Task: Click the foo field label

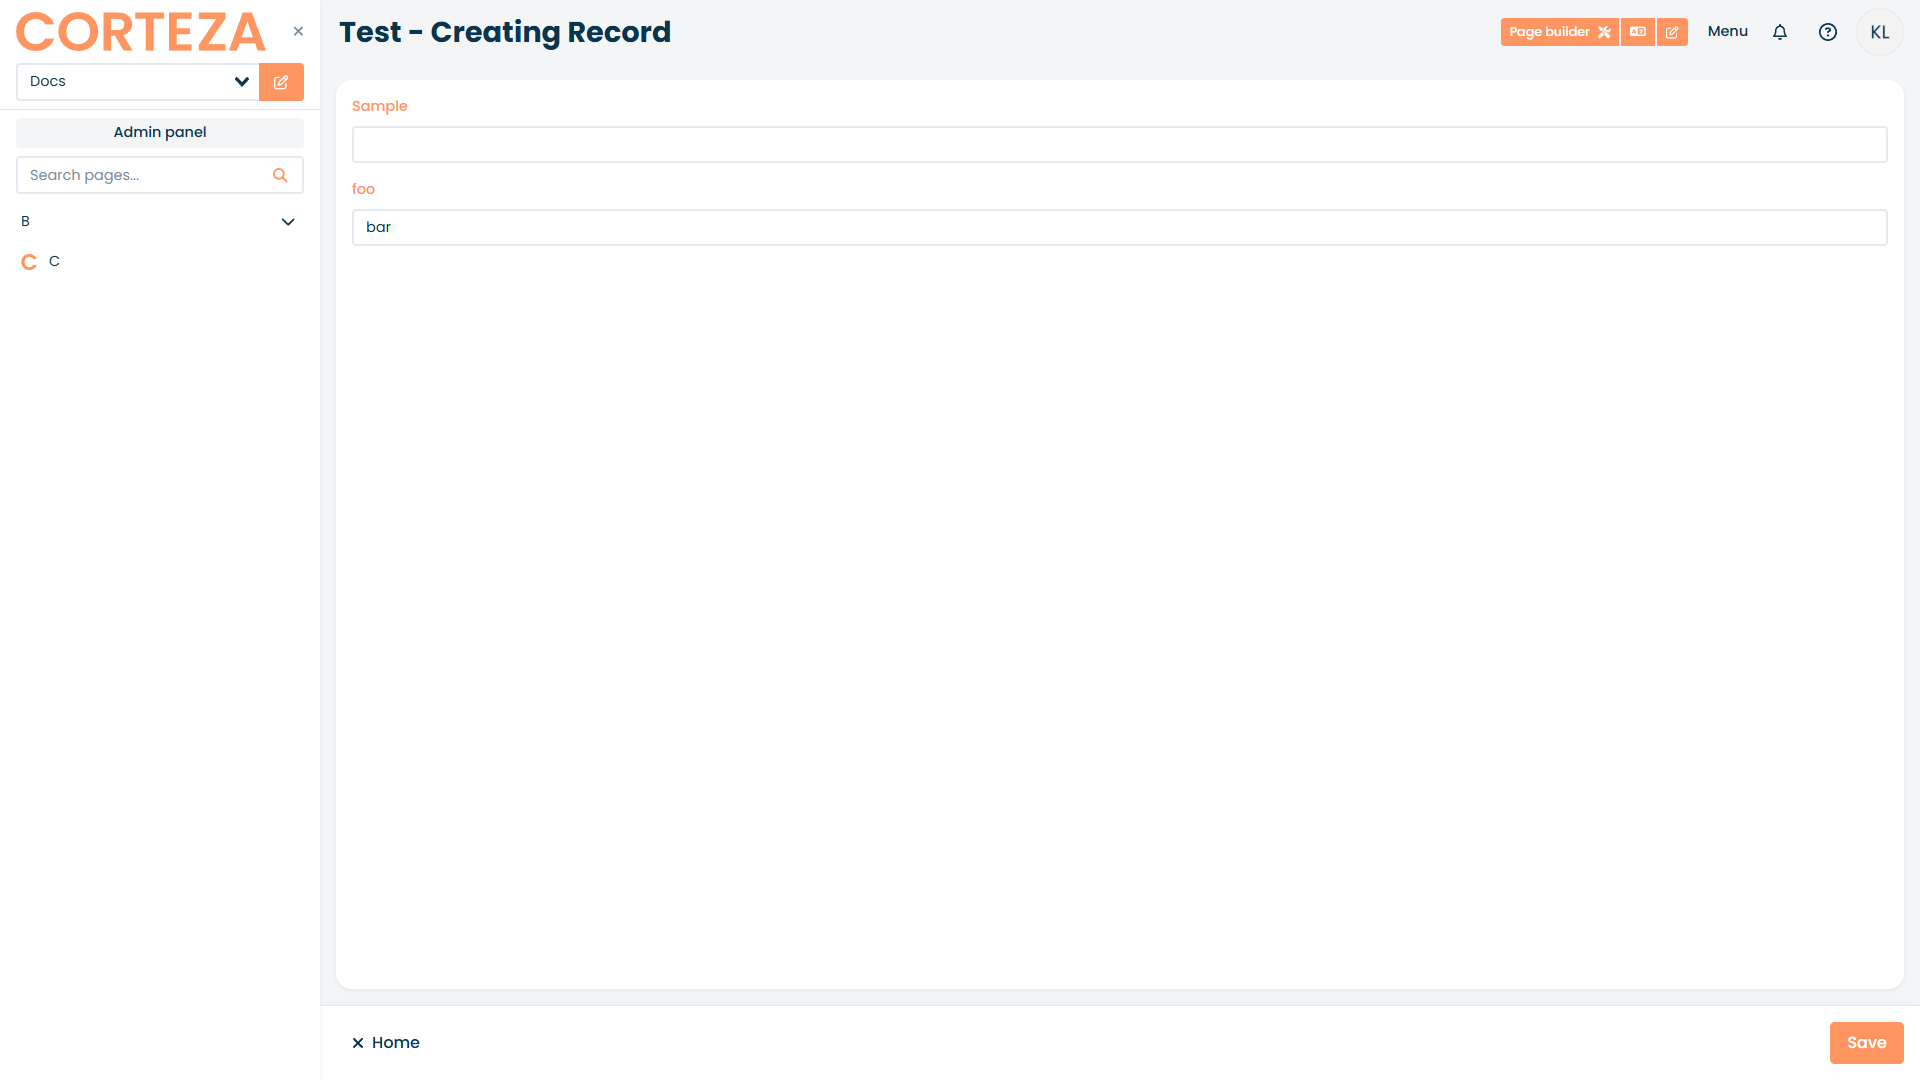Action: 363,189
